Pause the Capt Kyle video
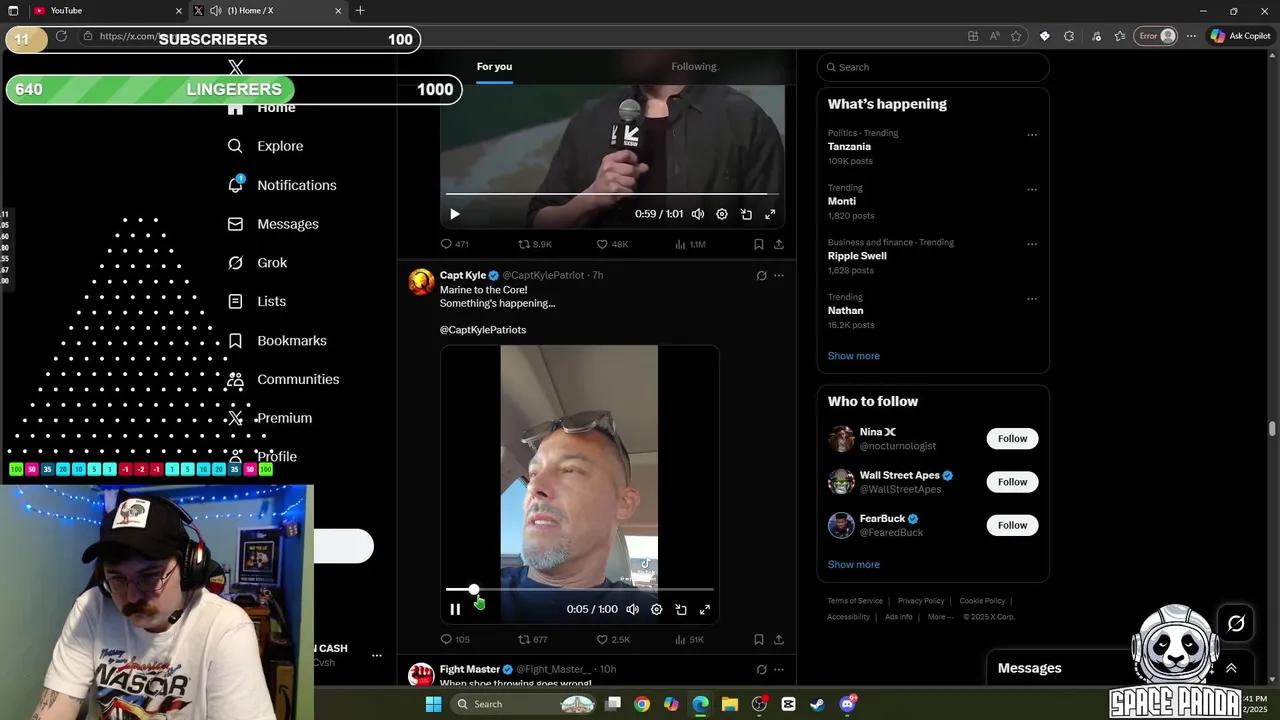Image resolution: width=1280 pixels, height=720 pixels. point(455,609)
